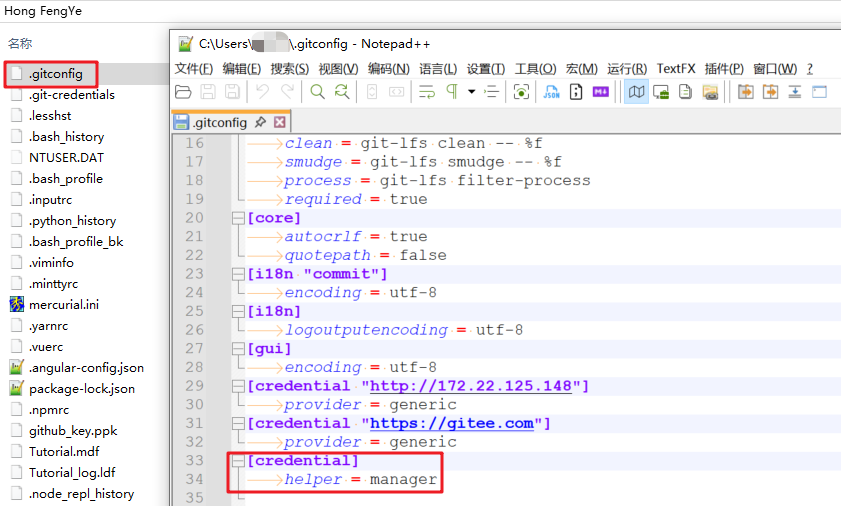The width and height of the screenshot is (841, 506).
Task: Open the dropdown arrow beside pilcrow icon
Action: (x=471, y=92)
